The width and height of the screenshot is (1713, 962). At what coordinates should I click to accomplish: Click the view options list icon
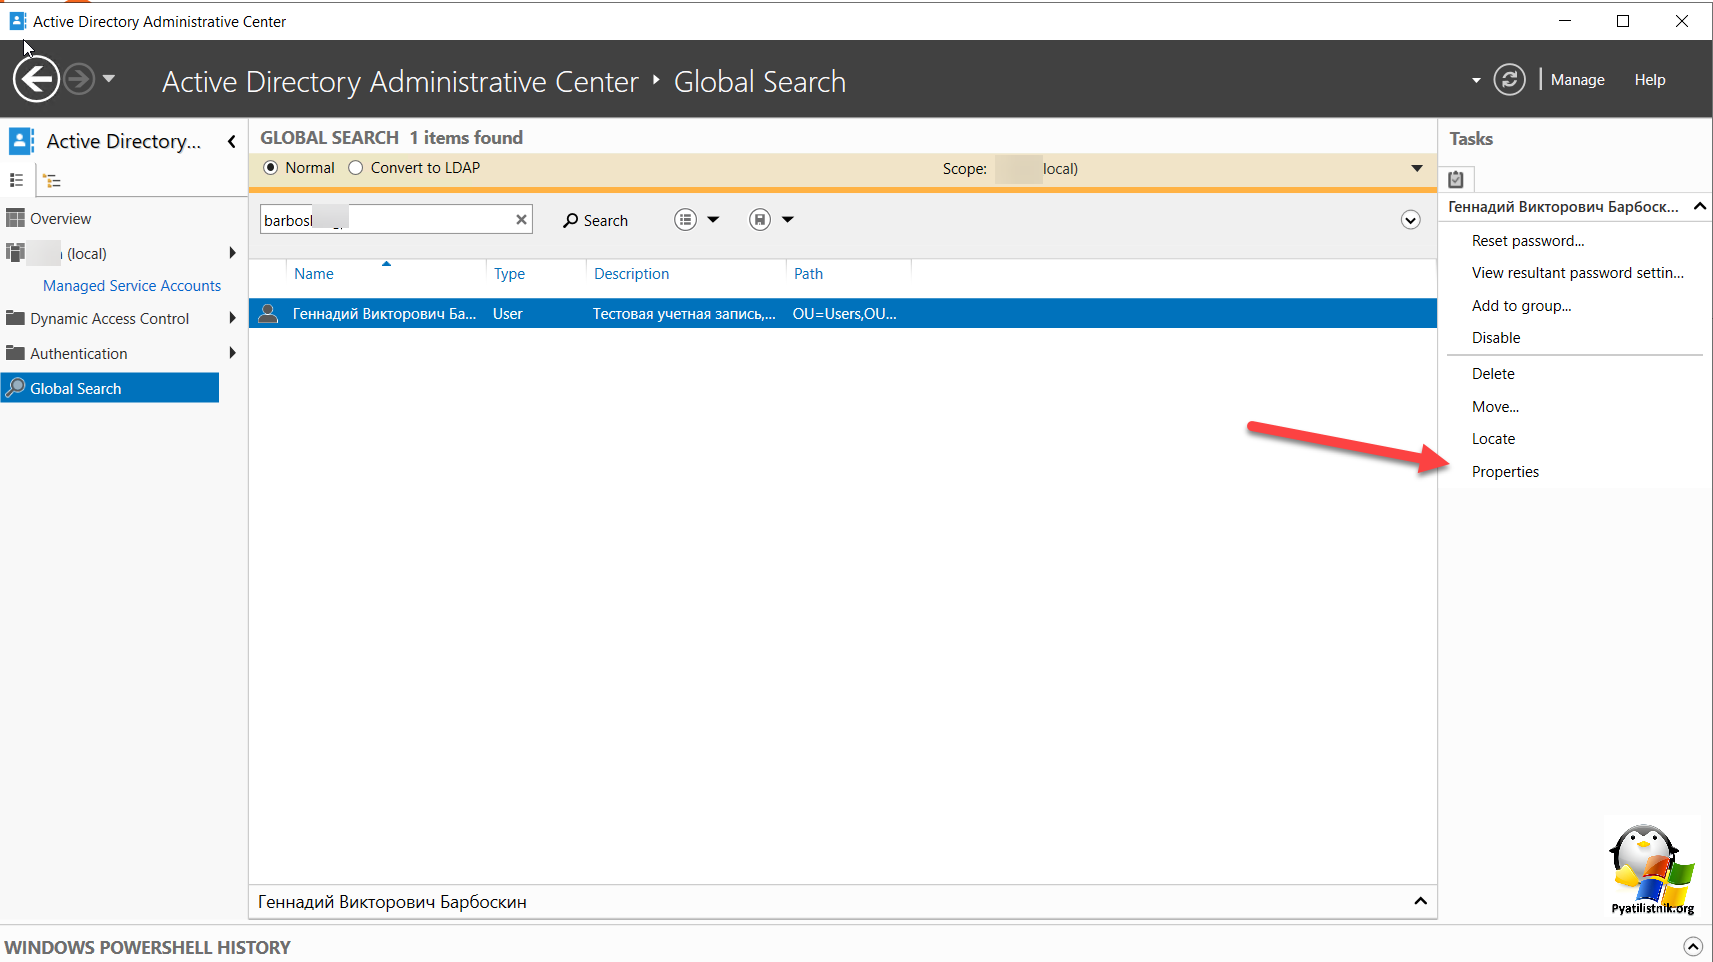685,220
